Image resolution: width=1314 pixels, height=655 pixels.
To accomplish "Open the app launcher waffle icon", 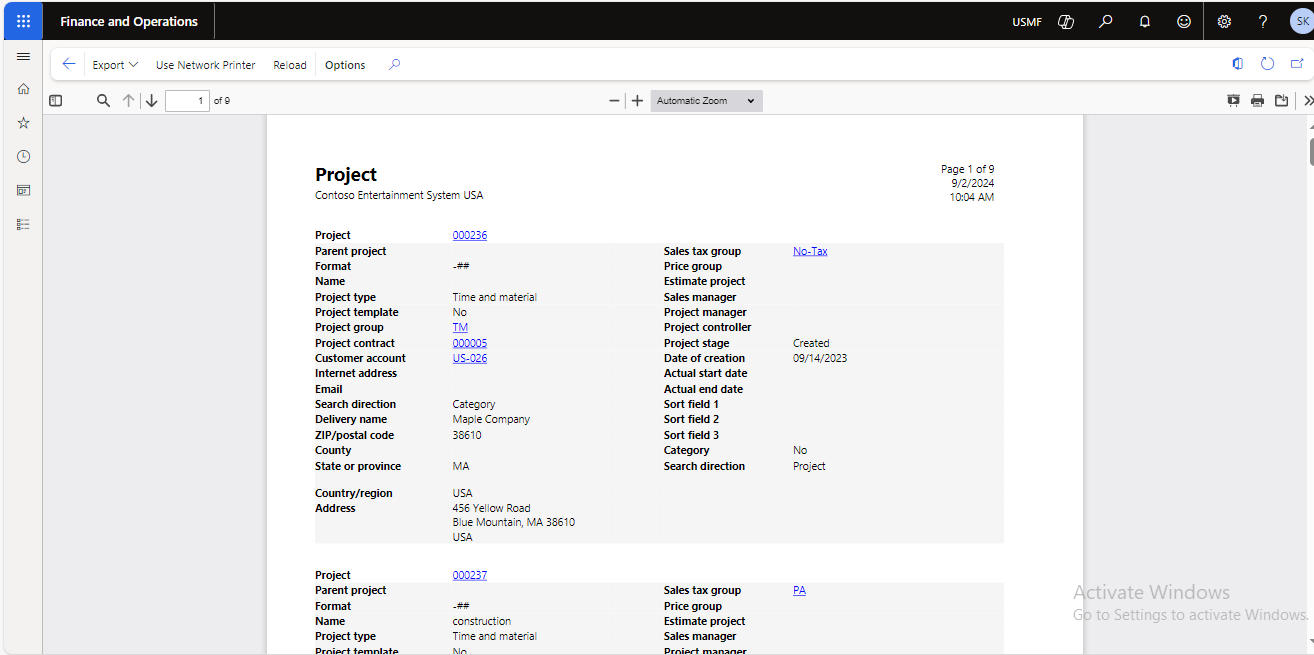I will click(23, 21).
